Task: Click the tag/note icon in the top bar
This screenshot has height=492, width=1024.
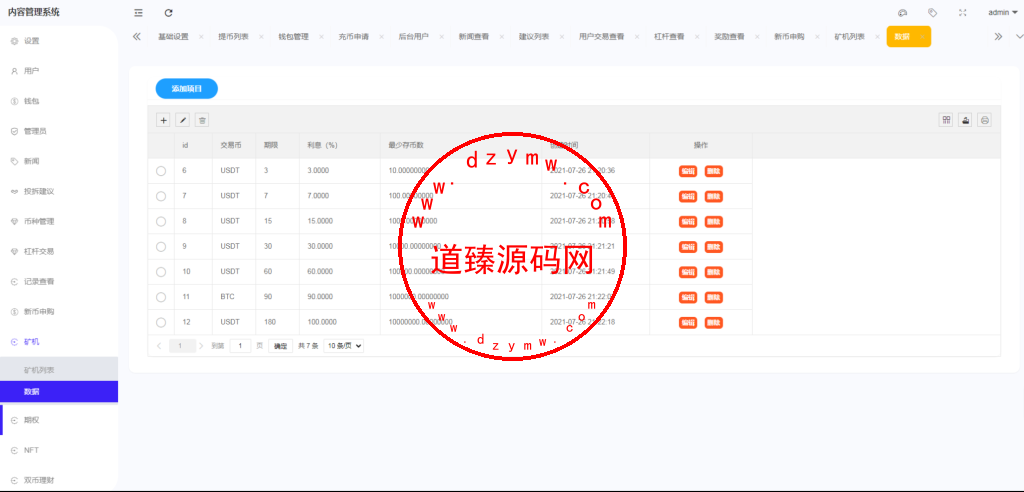Action: [933, 12]
